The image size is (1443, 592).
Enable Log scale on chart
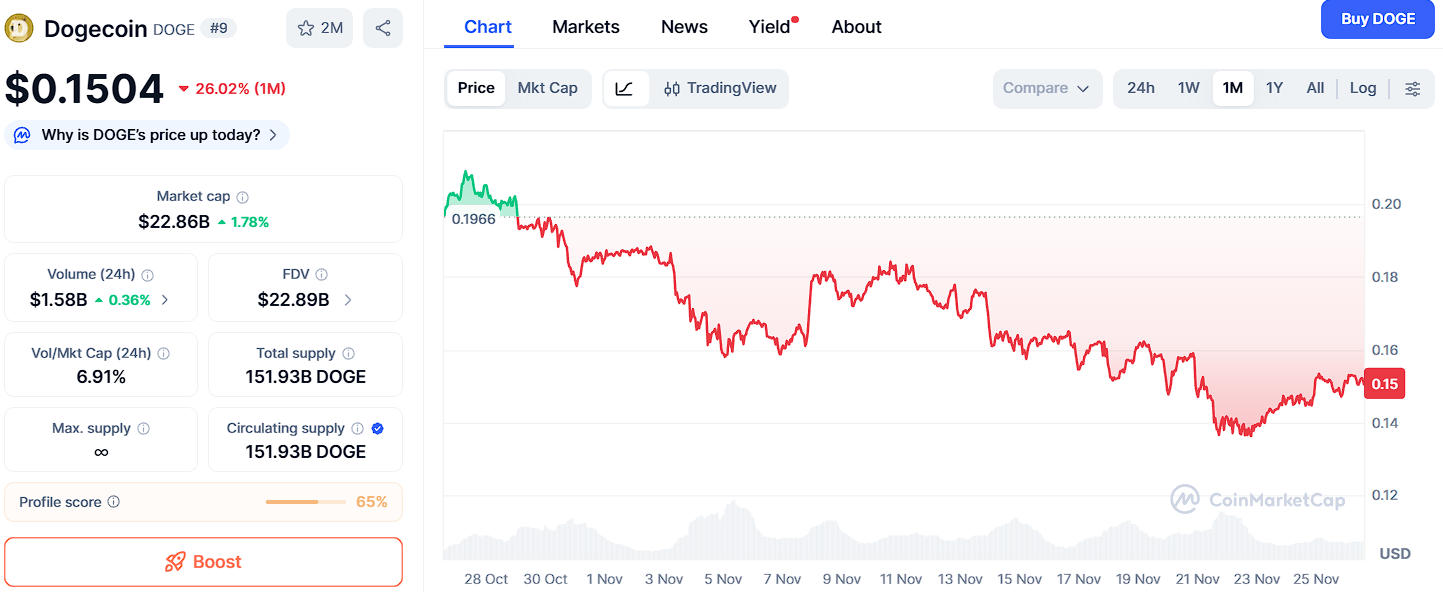[1362, 88]
